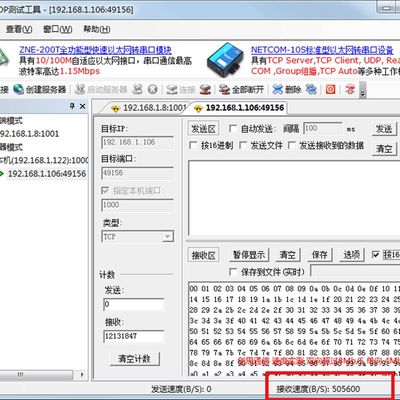Click 发送速度(B/S): 0 status text
400x400 pixels.
coord(181,389)
